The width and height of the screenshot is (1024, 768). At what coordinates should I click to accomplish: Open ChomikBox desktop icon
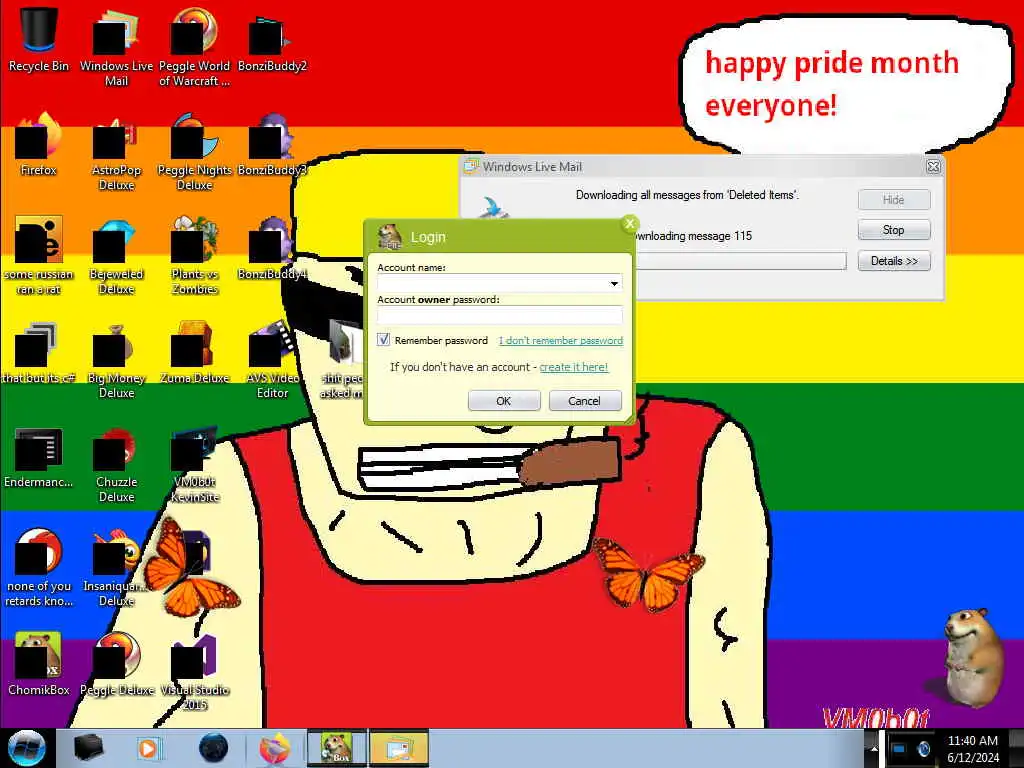(39, 664)
